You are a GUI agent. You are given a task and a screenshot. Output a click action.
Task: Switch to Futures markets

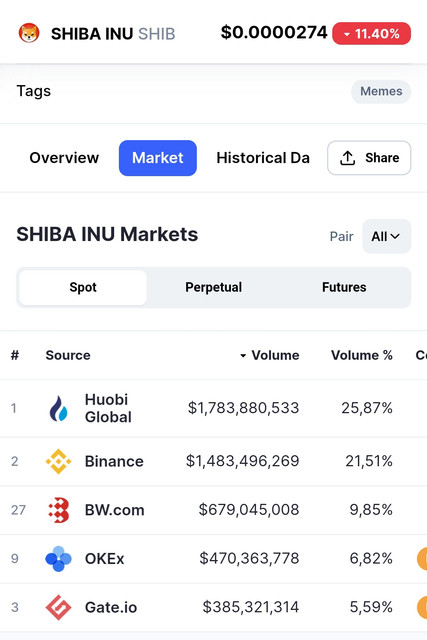pos(344,287)
